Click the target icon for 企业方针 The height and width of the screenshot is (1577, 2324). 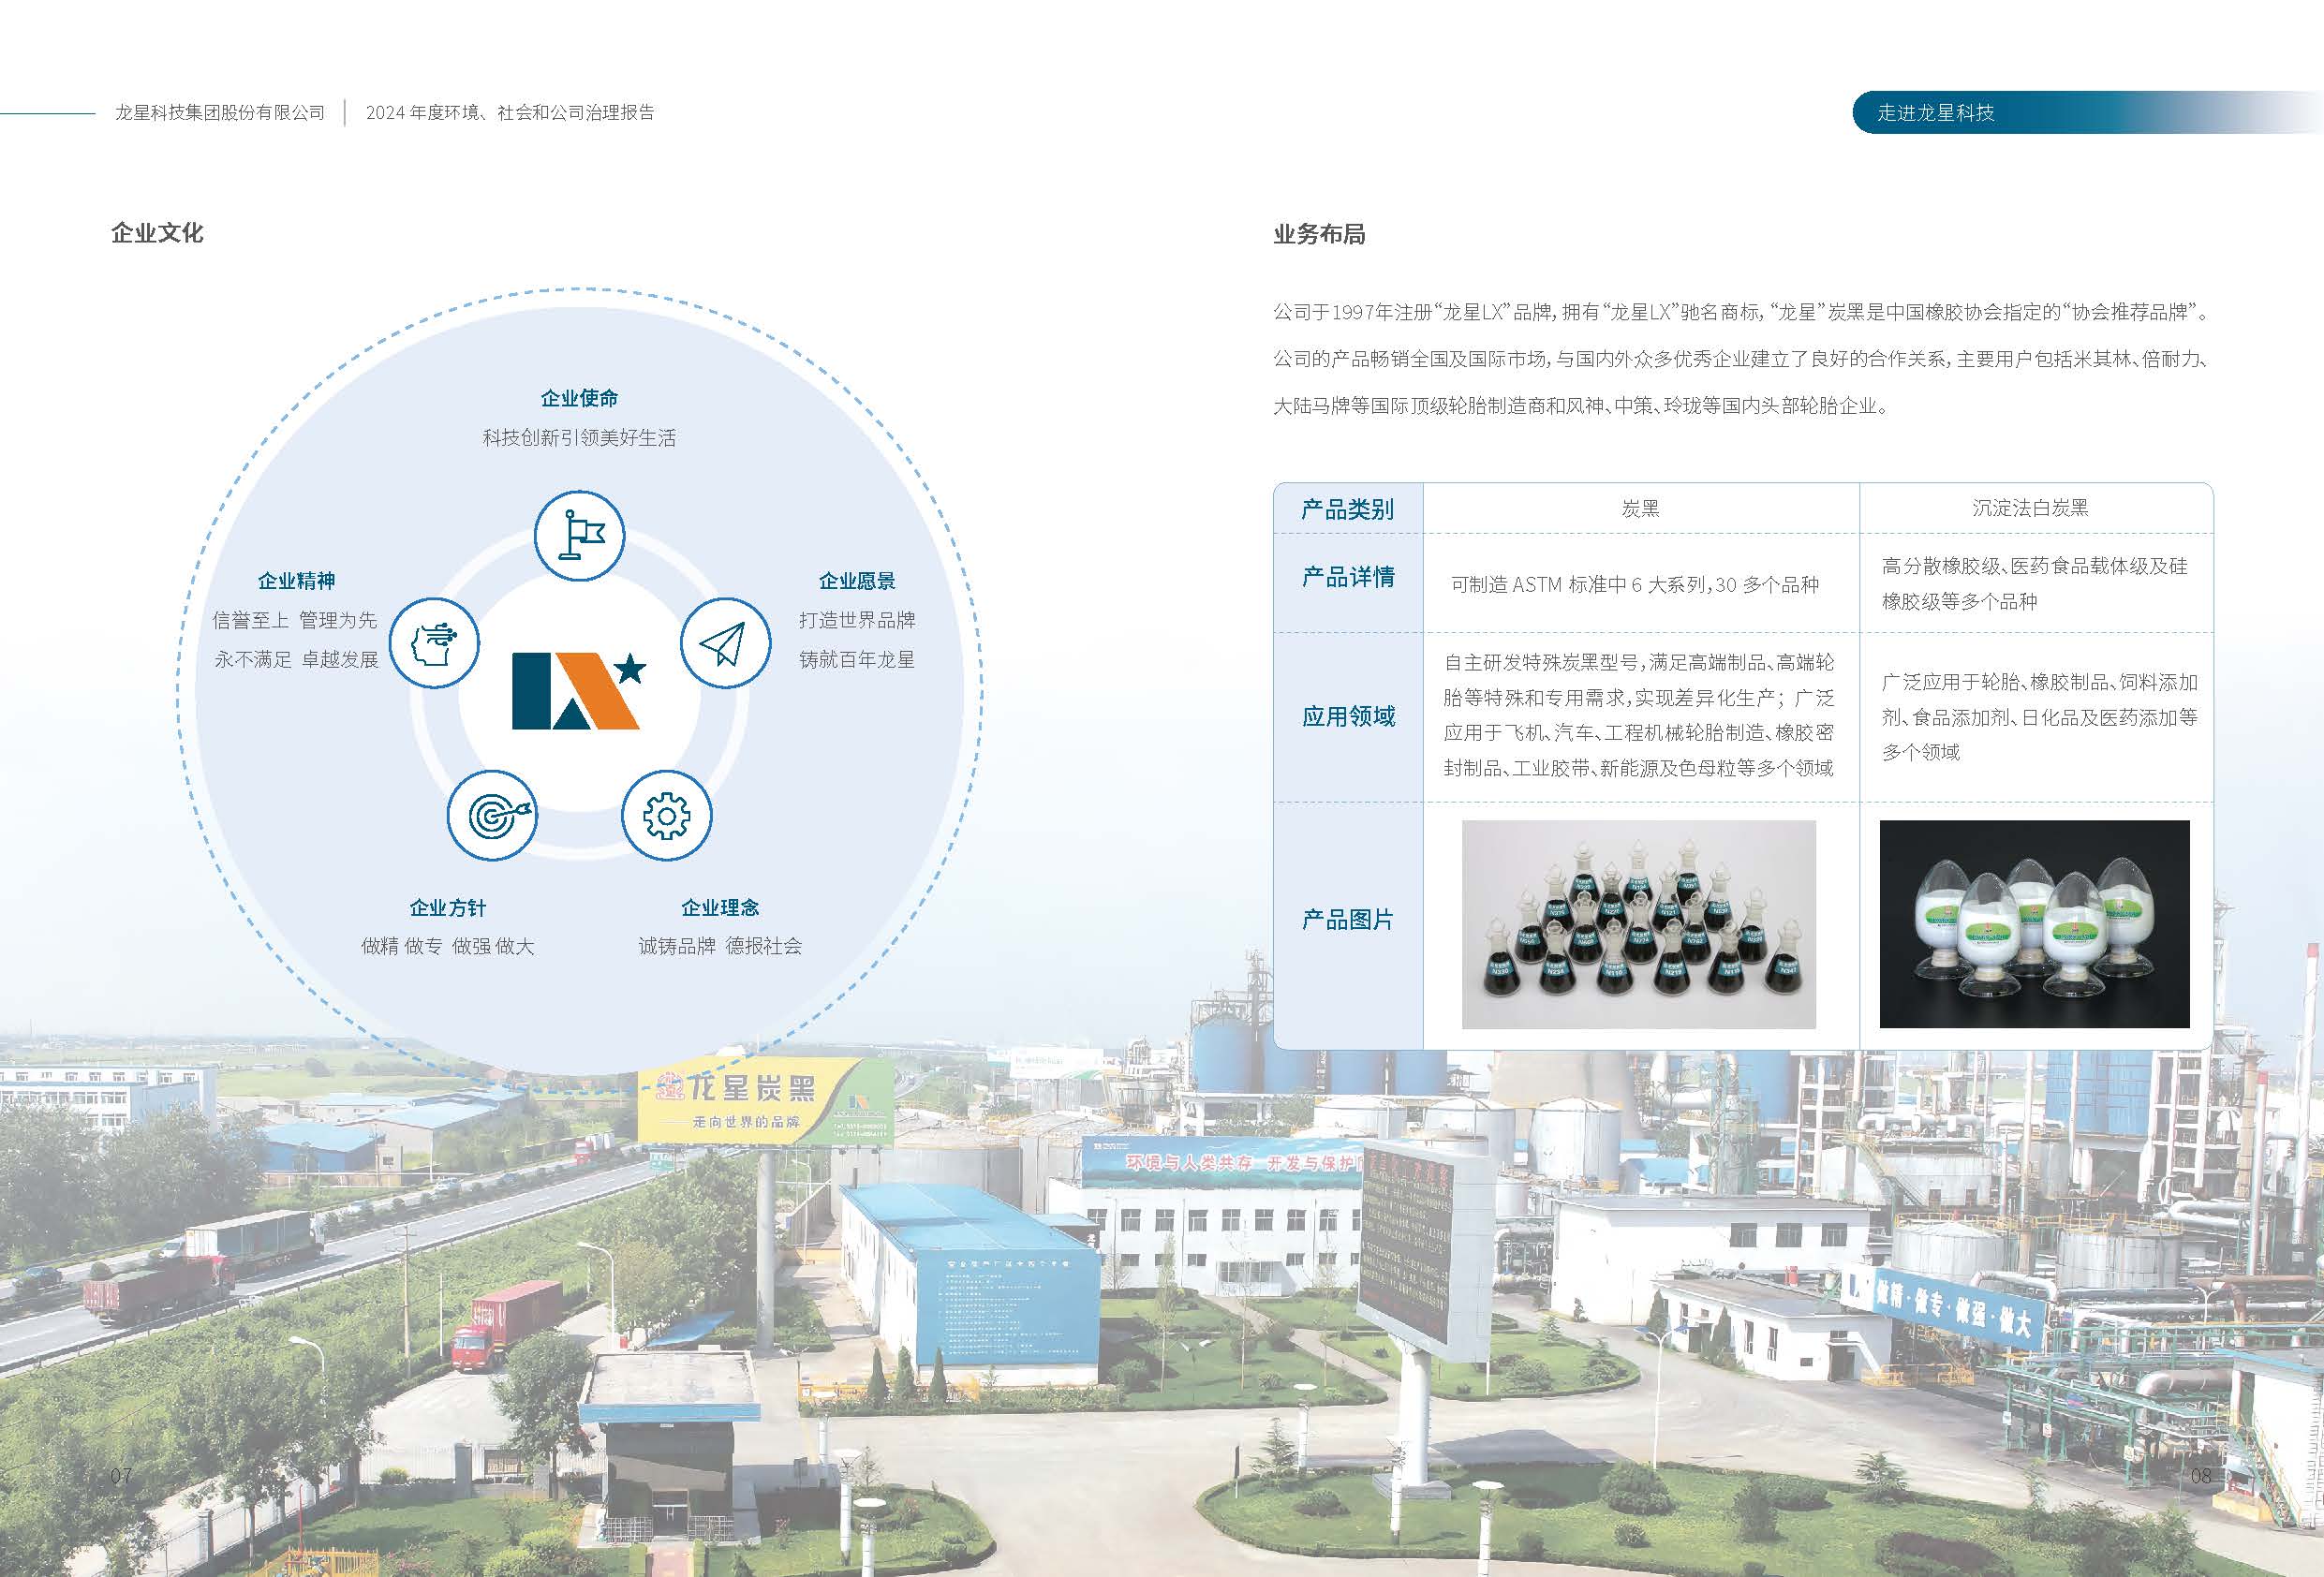[492, 815]
